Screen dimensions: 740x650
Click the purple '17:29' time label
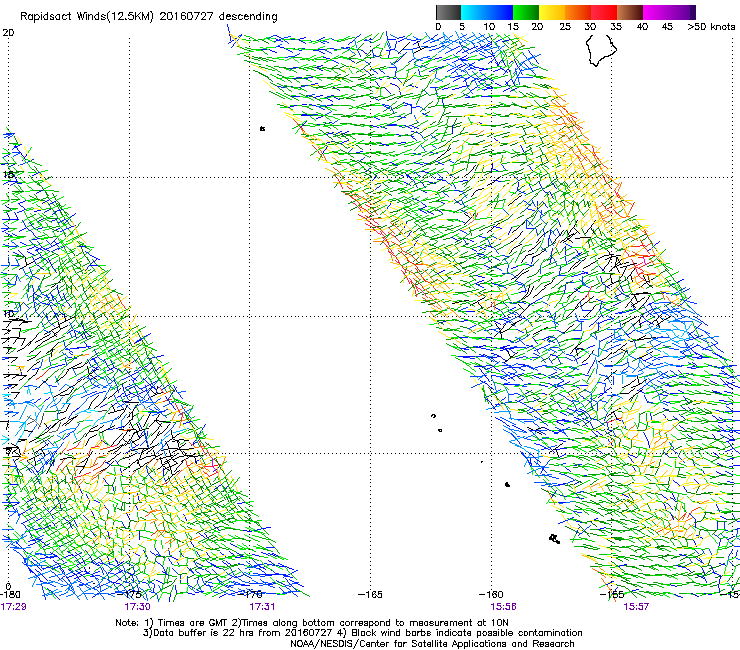(13, 607)
